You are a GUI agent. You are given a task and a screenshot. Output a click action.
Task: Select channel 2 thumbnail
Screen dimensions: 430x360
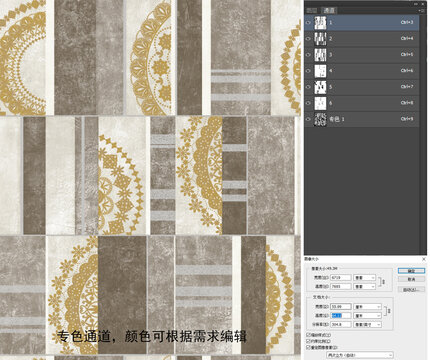coord(320,39)
